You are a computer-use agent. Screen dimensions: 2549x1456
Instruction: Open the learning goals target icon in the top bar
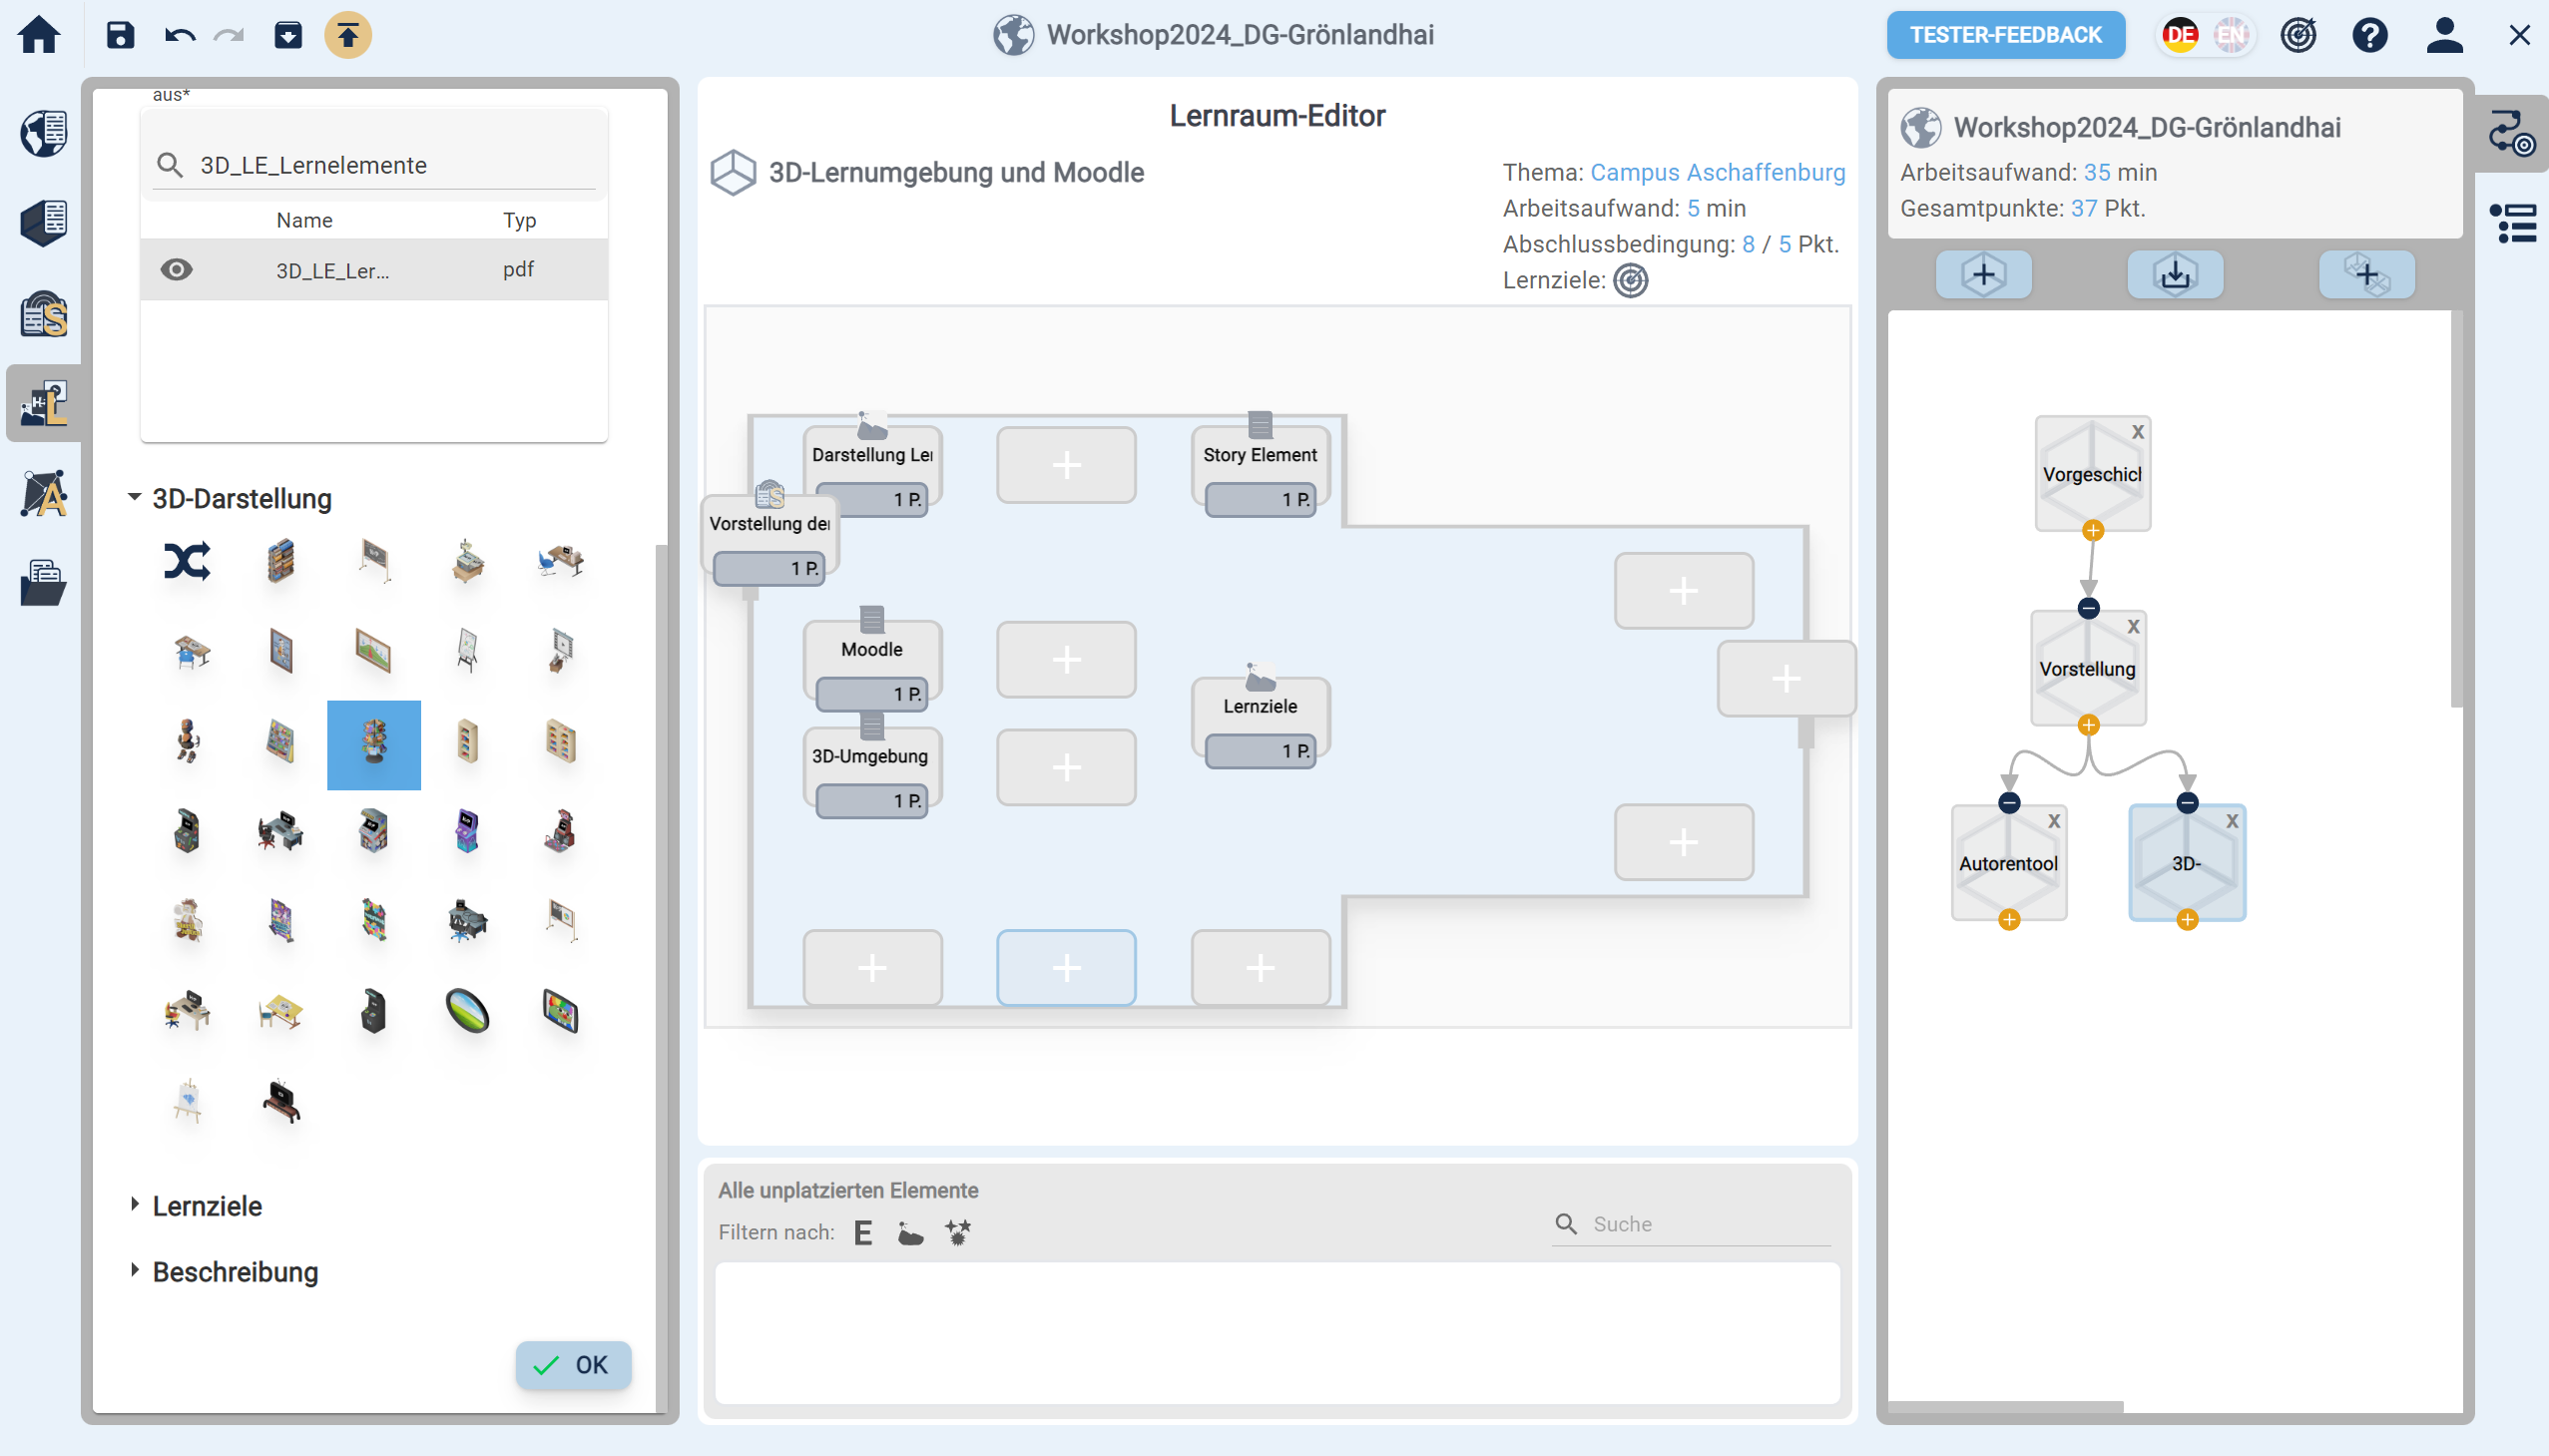pos(2298,35)
